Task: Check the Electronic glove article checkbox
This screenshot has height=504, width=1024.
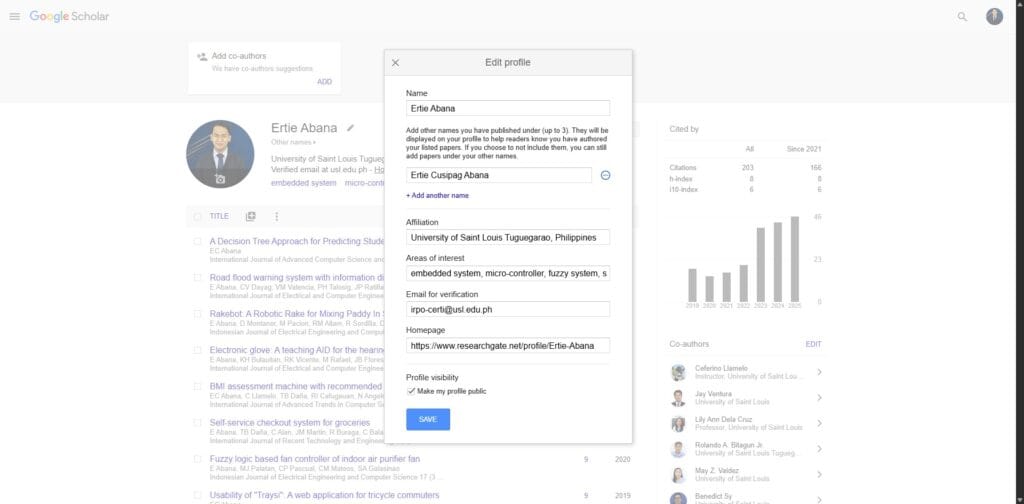Action: click(197, 350)
